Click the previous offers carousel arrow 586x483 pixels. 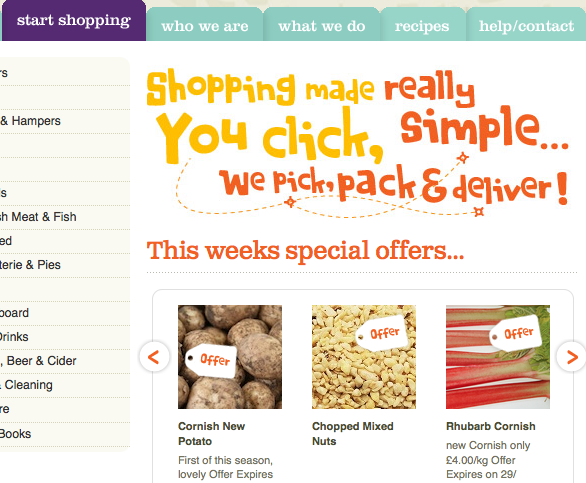[154, 357]
